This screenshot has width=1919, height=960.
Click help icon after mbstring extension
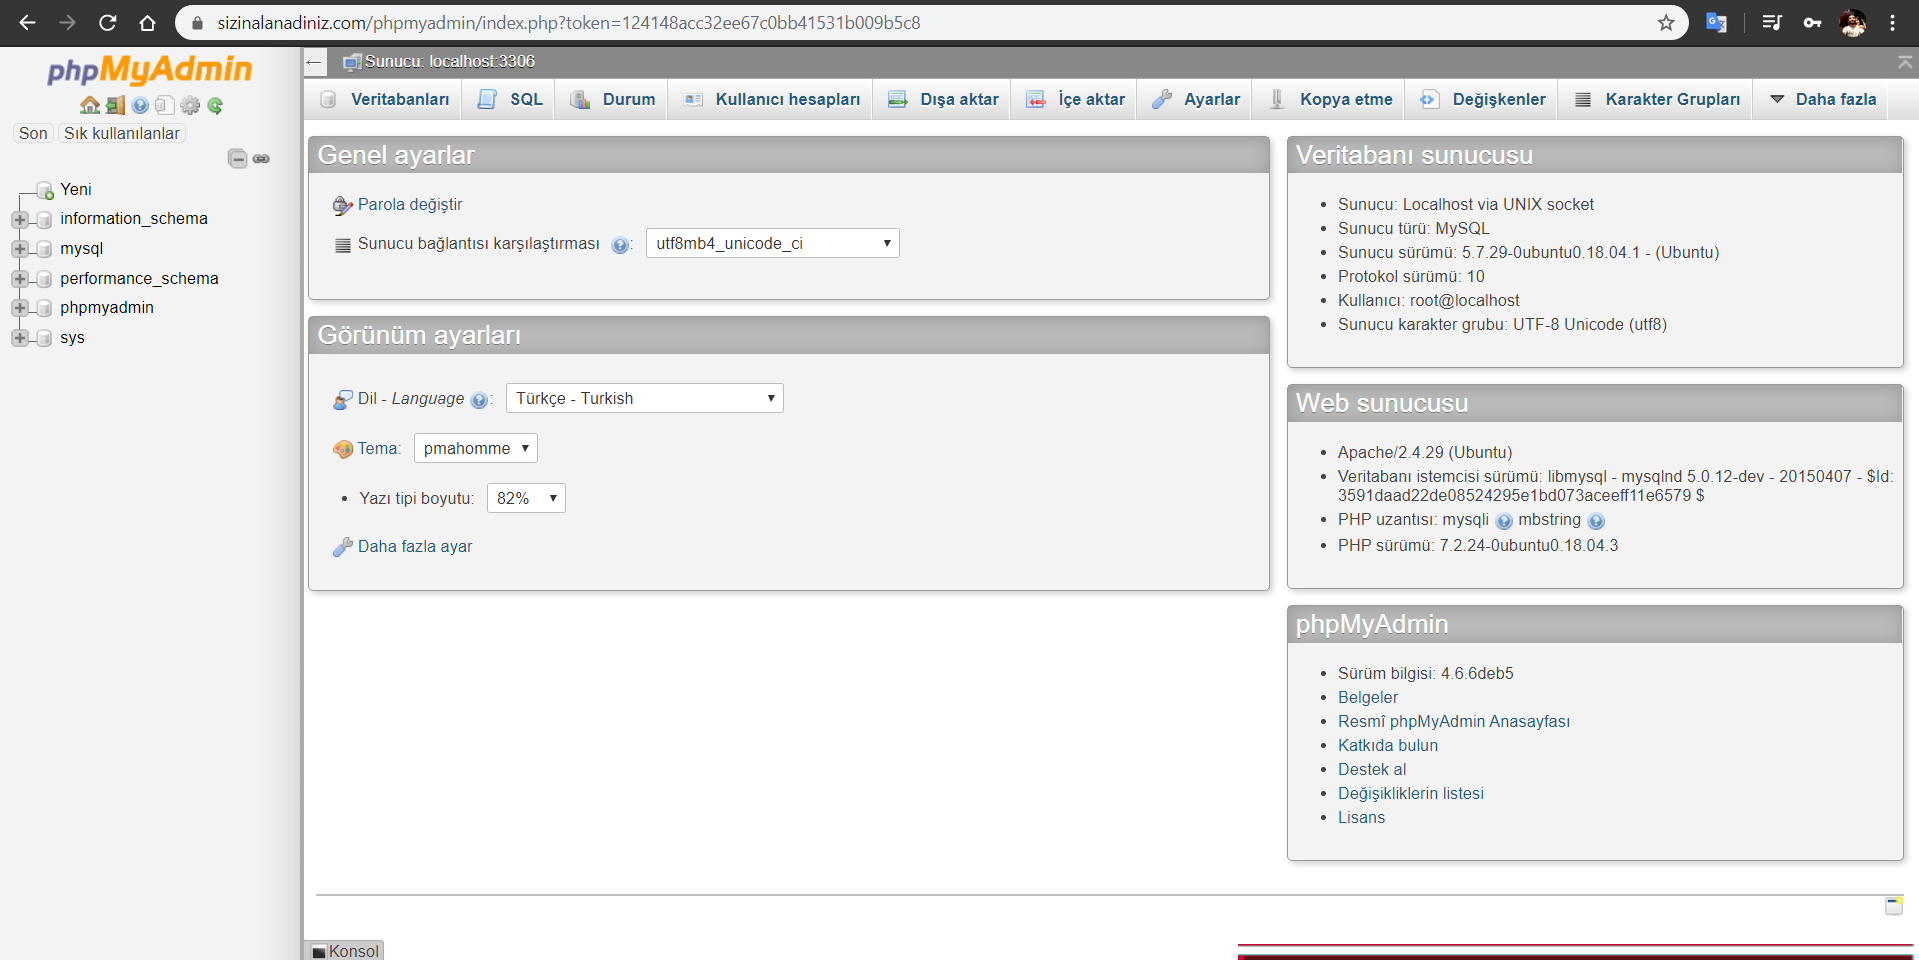coord(1596,521)
